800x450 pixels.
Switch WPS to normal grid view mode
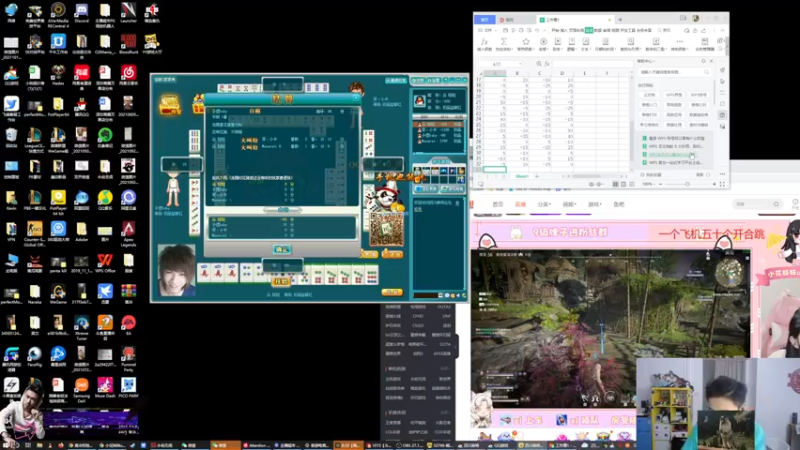[x=615, y=184]
